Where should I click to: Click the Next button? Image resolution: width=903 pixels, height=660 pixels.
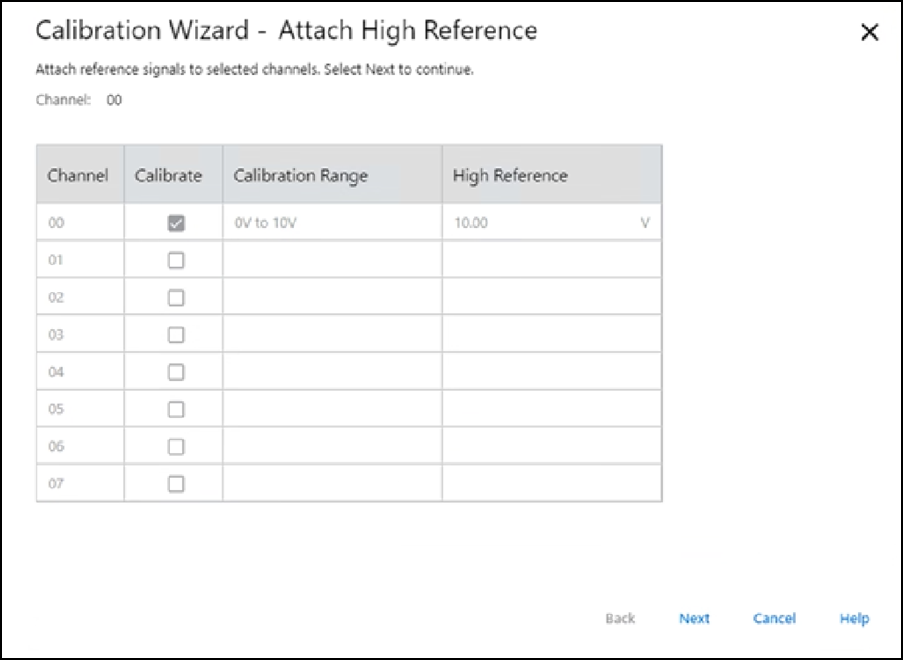(694, 618)
